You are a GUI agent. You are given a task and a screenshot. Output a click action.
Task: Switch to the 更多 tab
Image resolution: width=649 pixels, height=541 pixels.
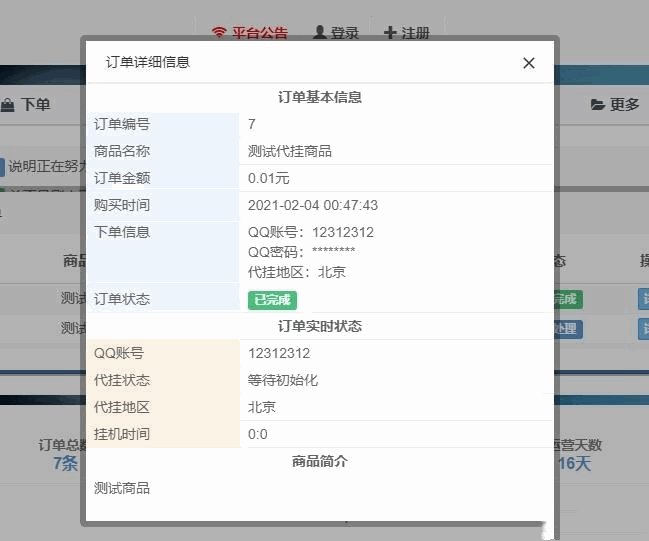coord(624,104)
